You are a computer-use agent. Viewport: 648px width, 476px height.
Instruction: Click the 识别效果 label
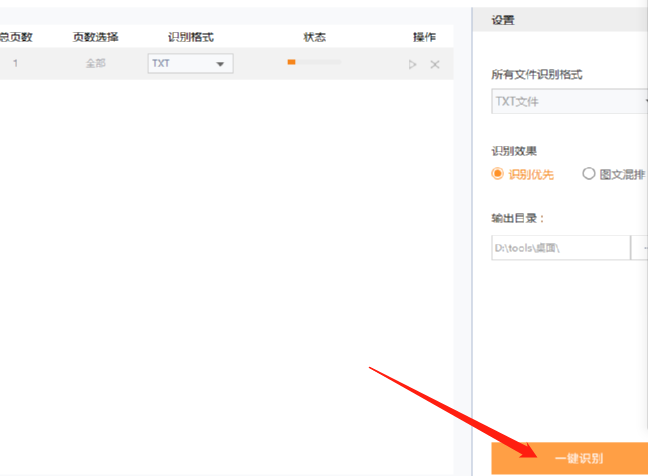(514, 151)
